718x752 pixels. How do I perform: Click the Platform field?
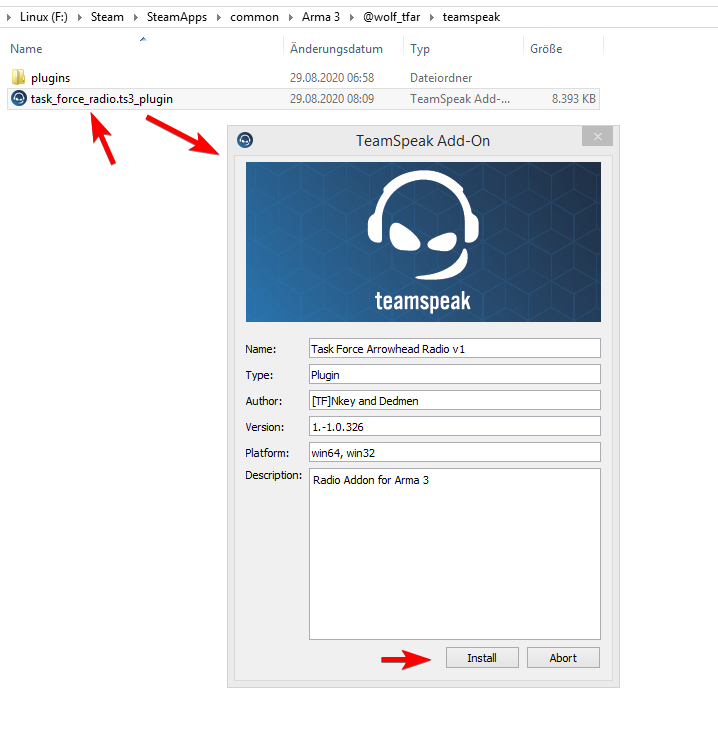tap(454, 452)
